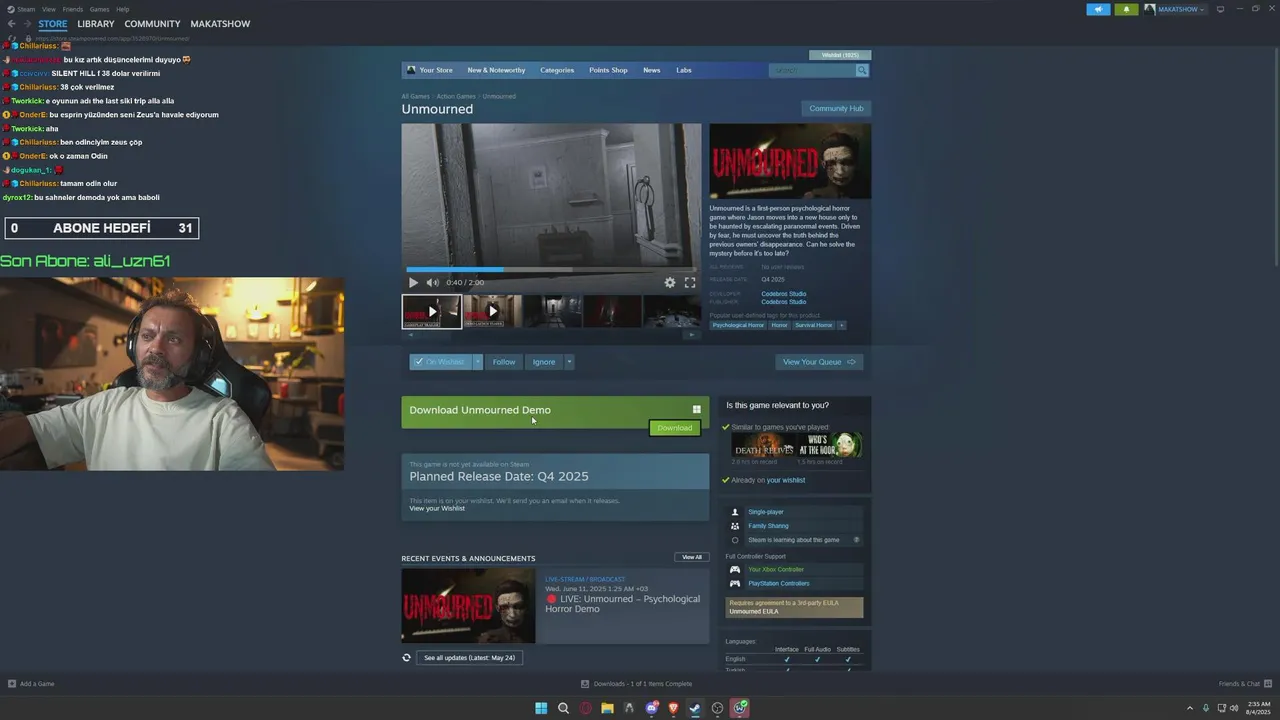Open the Categories menu

[x=557, y=70]
